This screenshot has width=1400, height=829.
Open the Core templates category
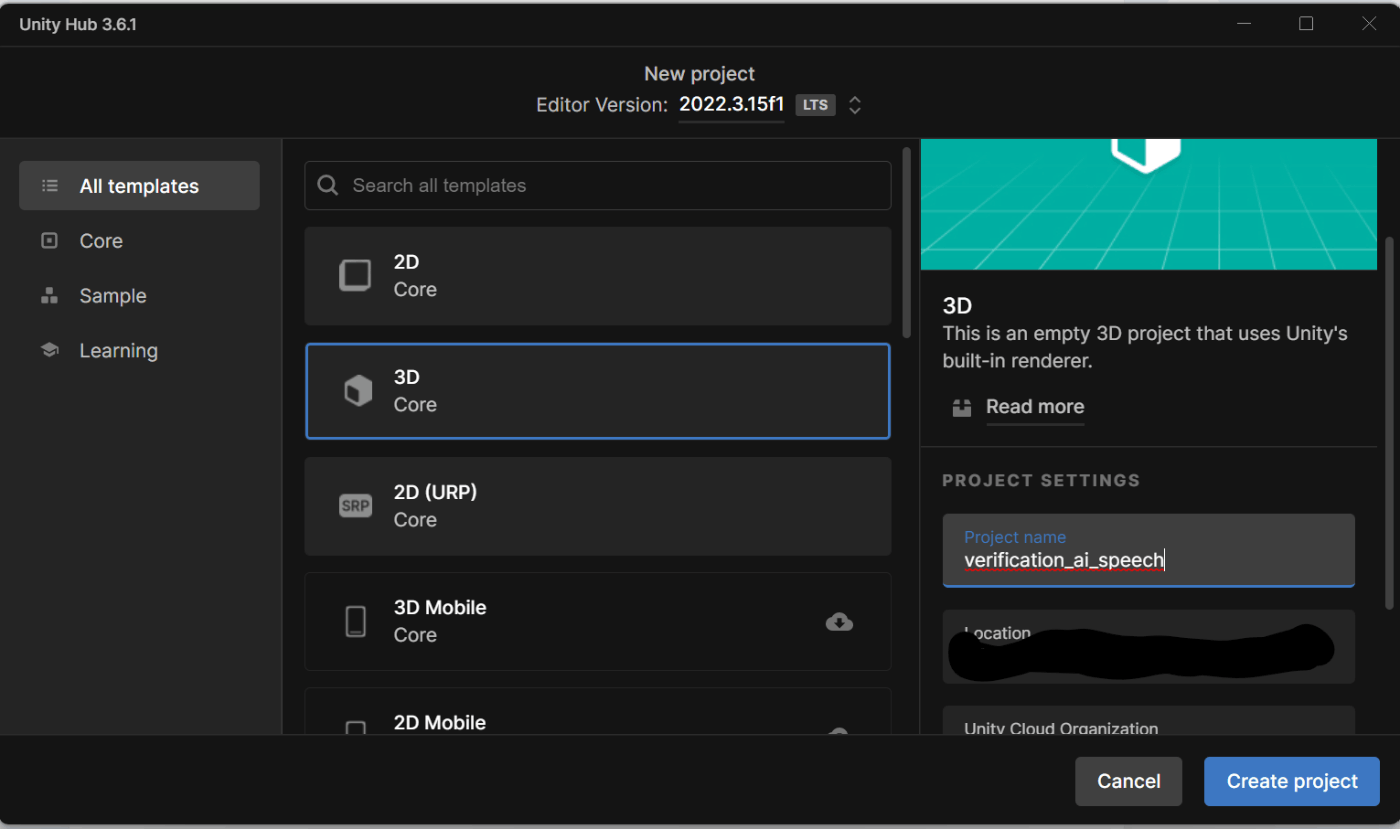pyautogui.click(x=139, y=241)
